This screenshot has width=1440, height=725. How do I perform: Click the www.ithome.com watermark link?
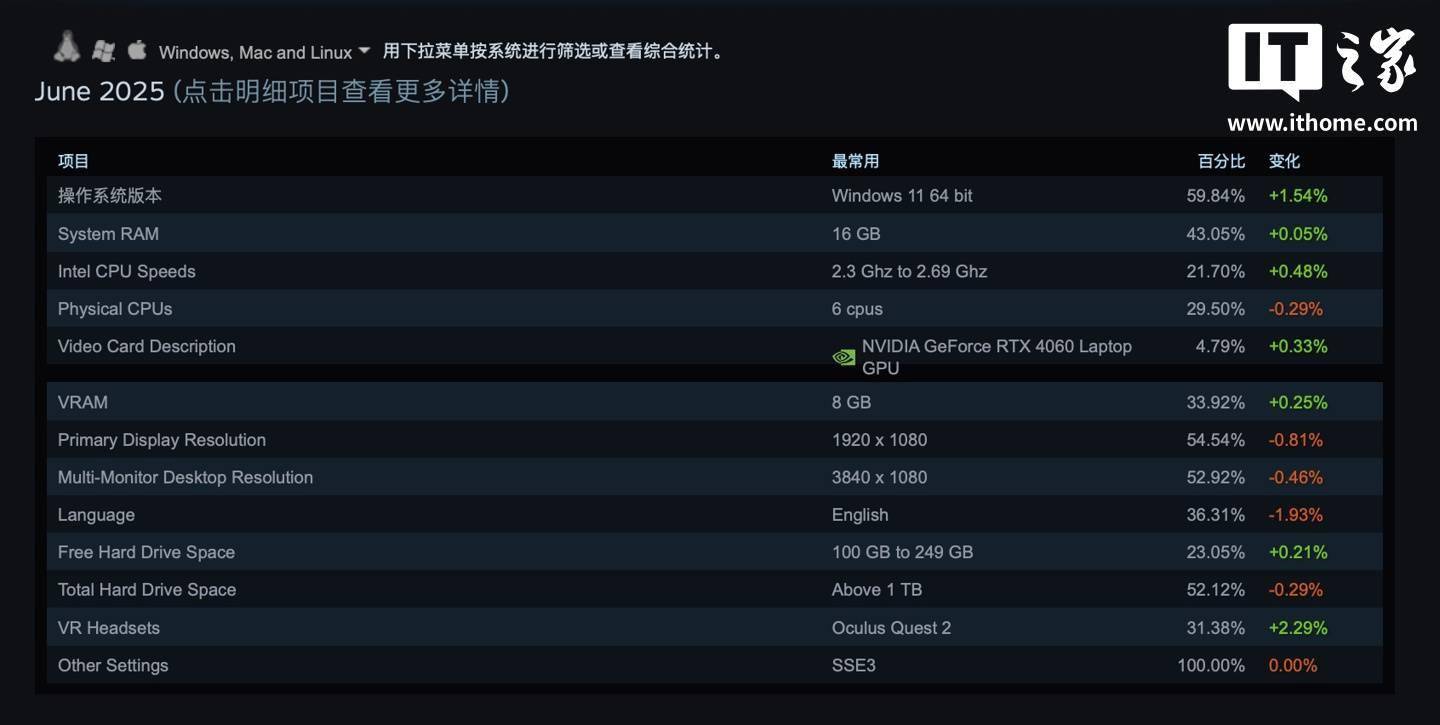1322,123
